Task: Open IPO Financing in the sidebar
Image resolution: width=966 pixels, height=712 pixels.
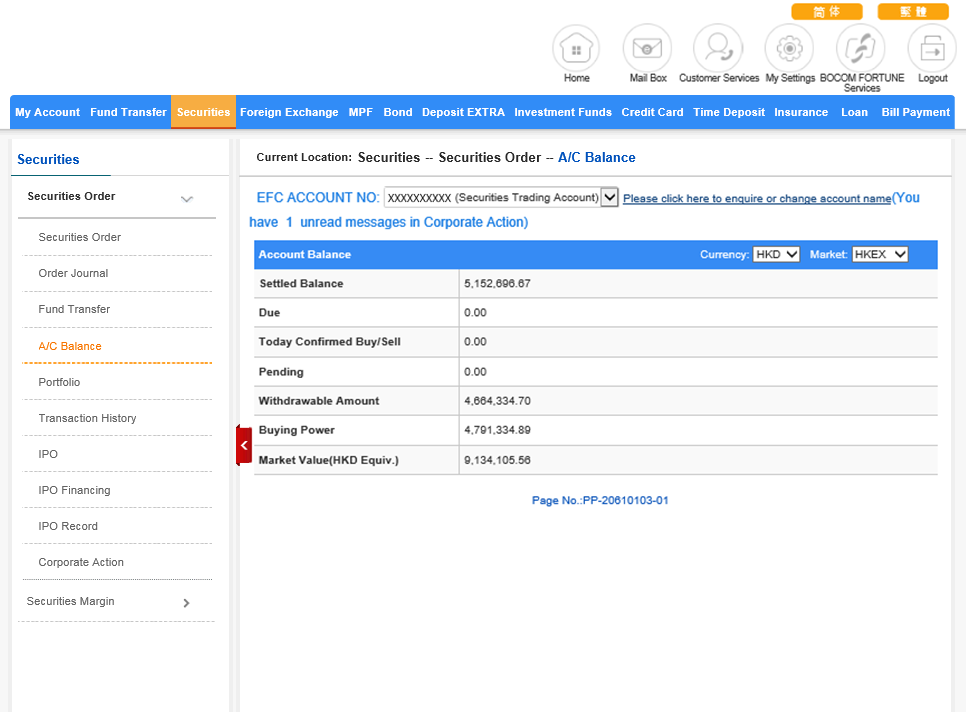Action: [74, 490]
